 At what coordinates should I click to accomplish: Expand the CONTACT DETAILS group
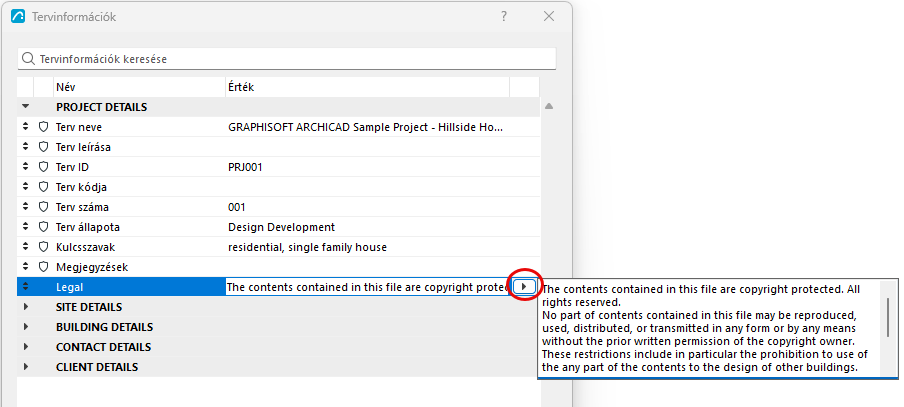point(25,347)
